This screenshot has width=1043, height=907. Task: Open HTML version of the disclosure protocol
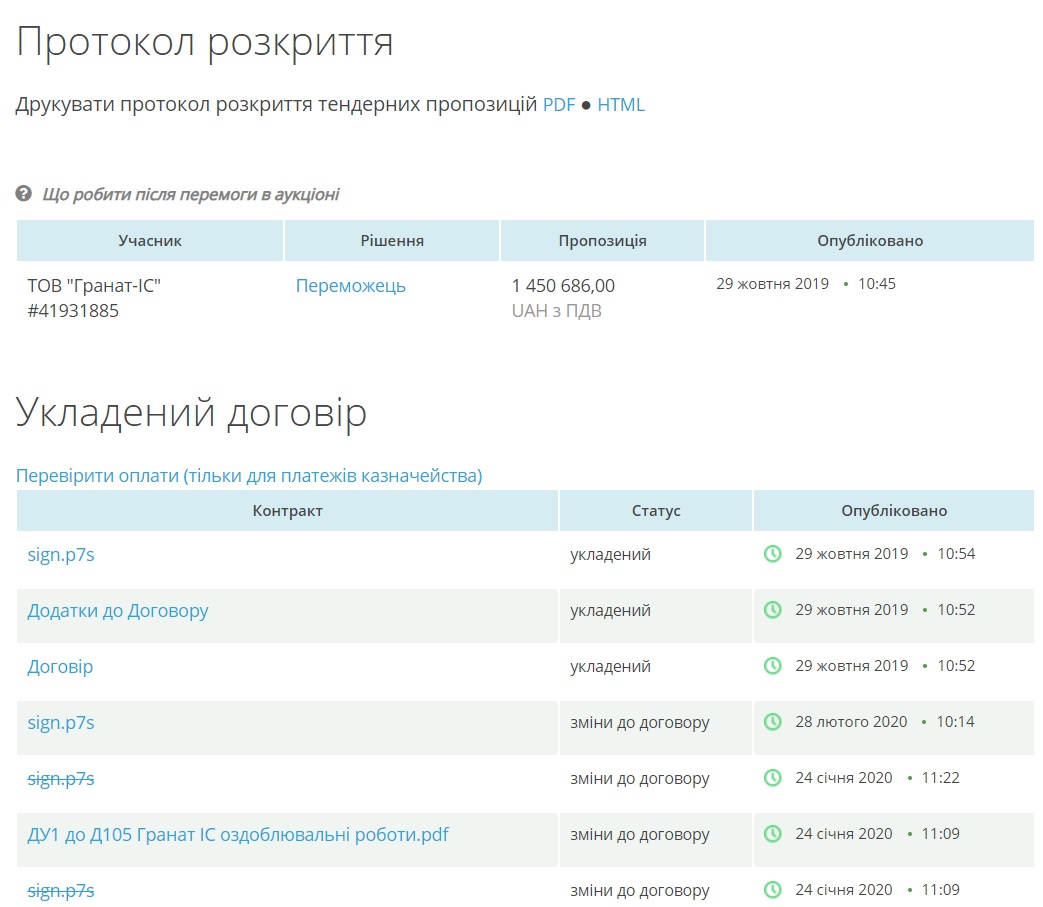click(x=621, y=105)
